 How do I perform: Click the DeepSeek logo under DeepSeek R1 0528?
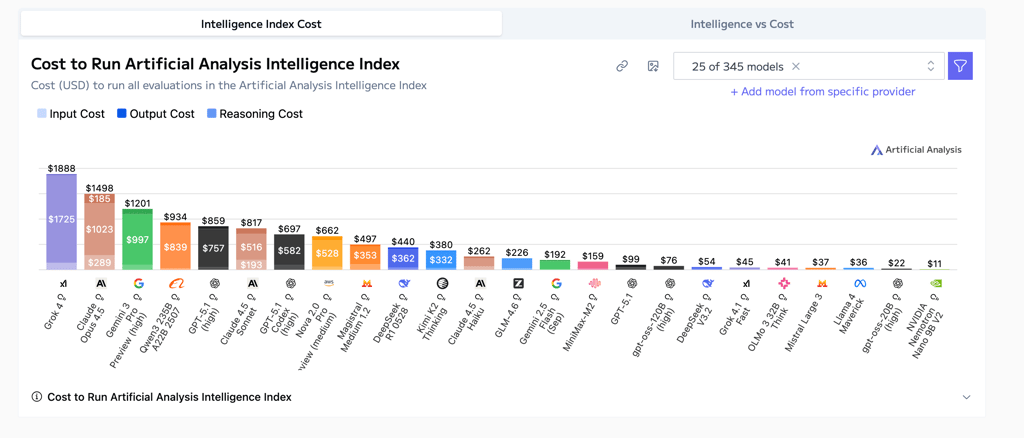[x=404, y=283]
